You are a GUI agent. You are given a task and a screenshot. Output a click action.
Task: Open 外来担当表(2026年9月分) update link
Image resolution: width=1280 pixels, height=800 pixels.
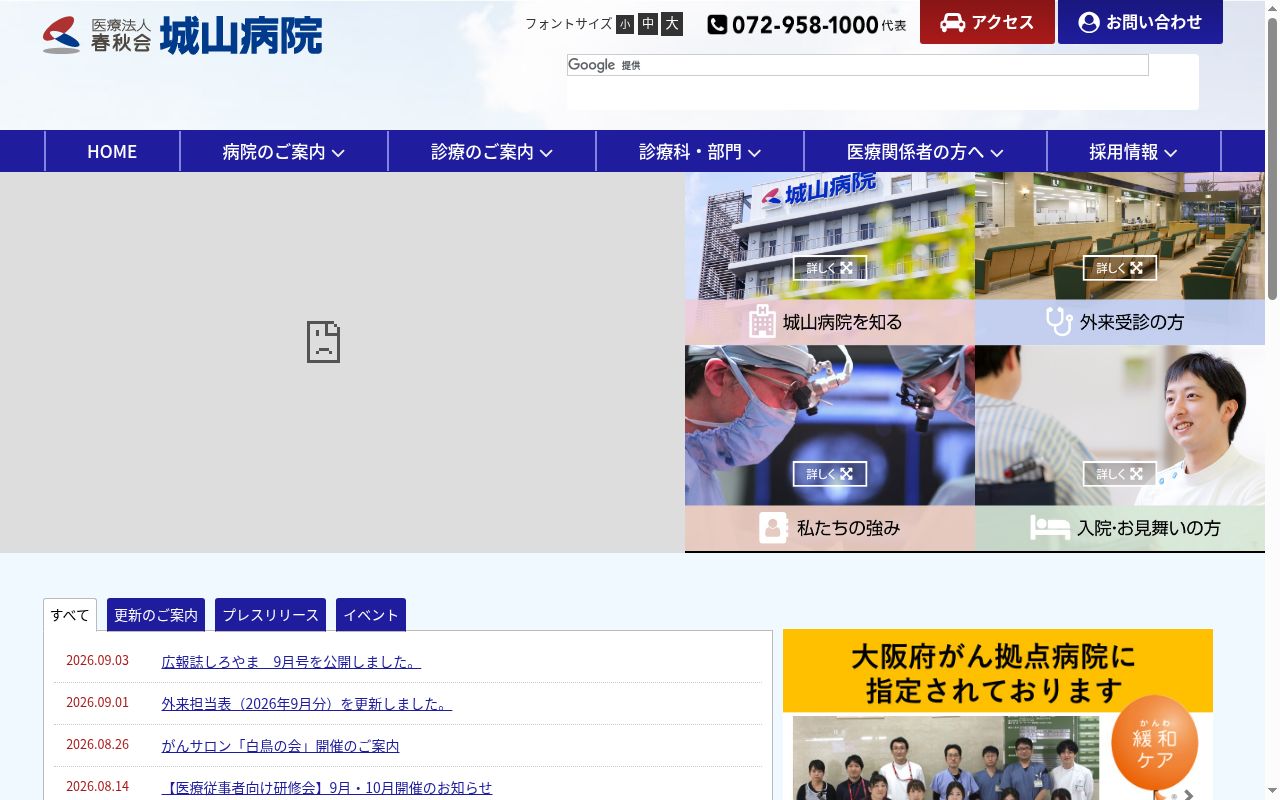(x=307, y=704)
